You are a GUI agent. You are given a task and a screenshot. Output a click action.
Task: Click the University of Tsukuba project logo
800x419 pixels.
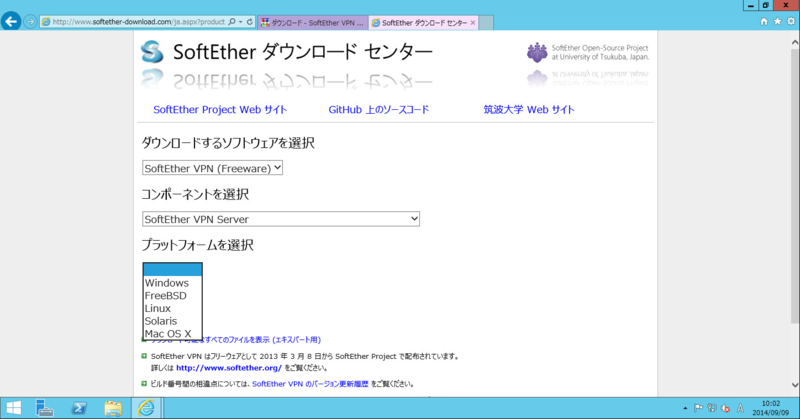click(537, 52)
